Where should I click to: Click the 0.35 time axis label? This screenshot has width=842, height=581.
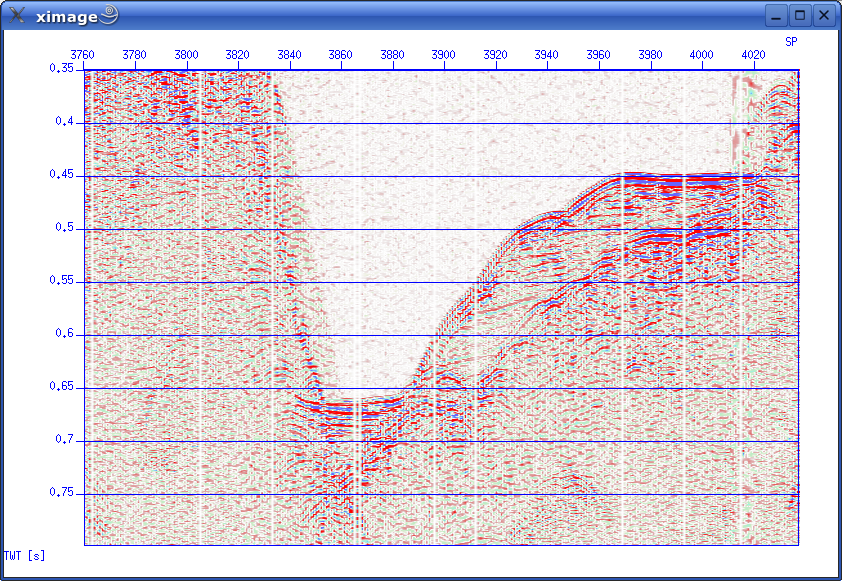coord(62,68)
